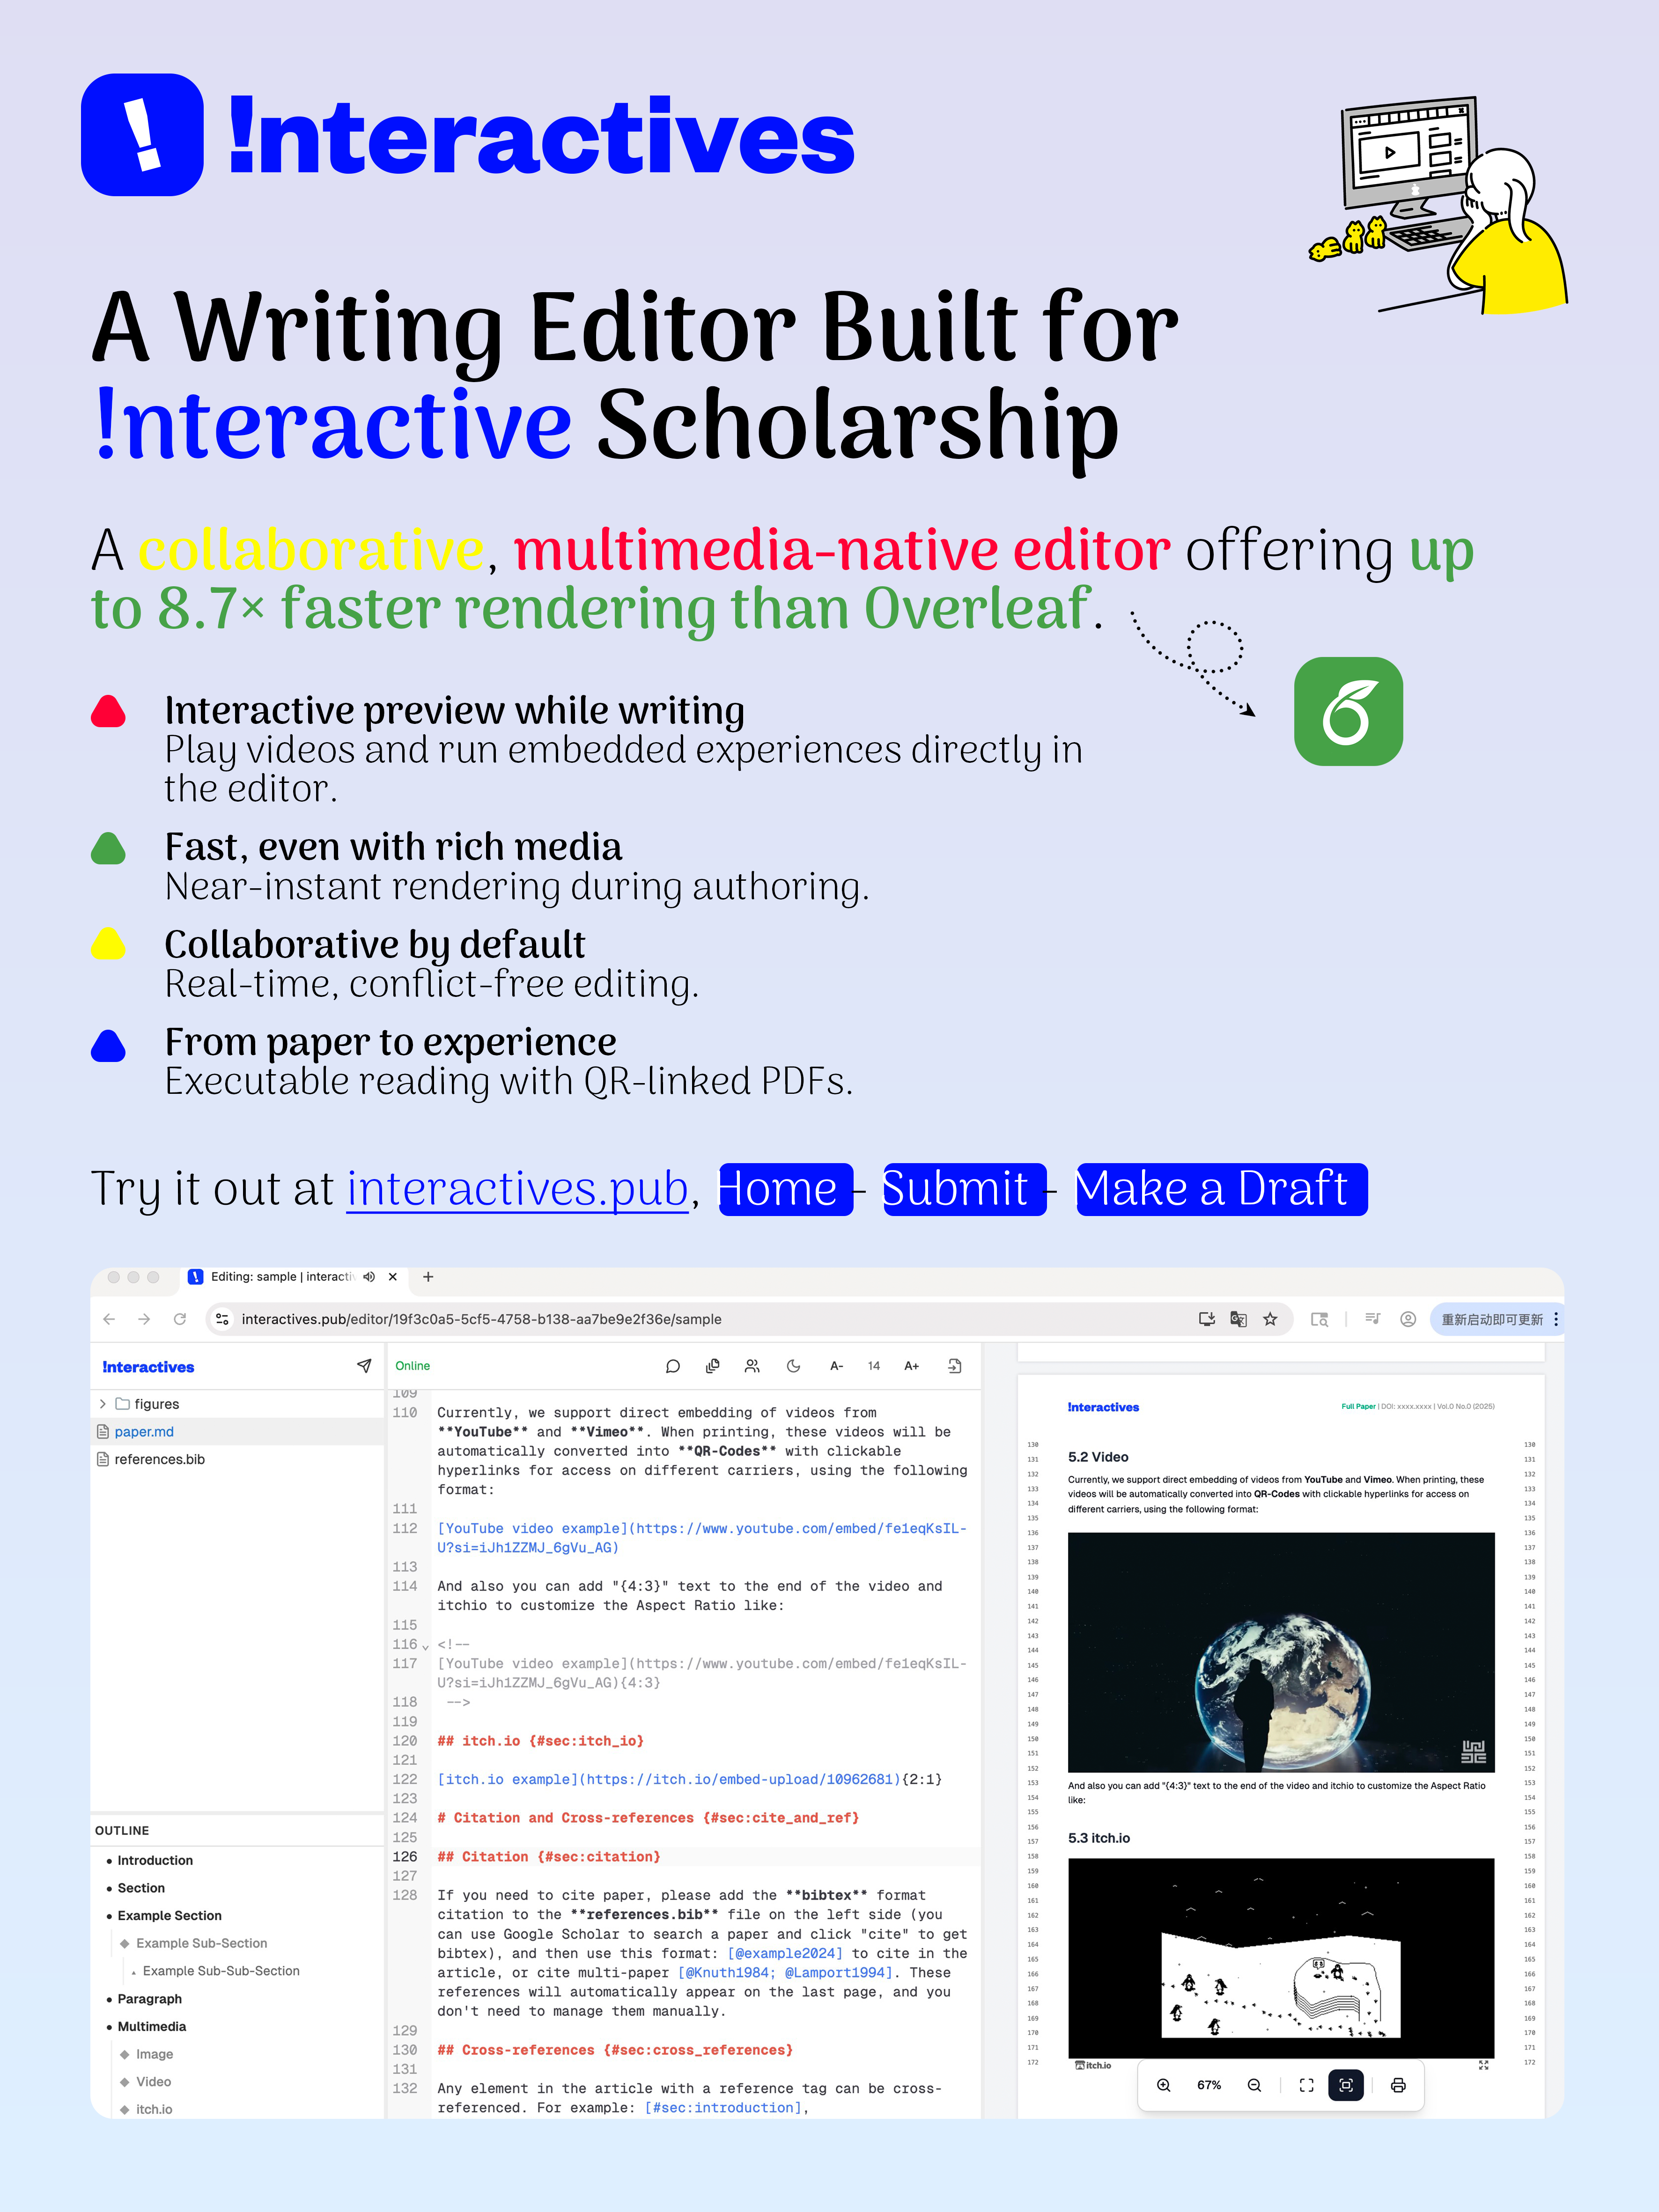Click the font size value 14
Viewport: 1659px width, 2212px height.
click(874, 1366)
